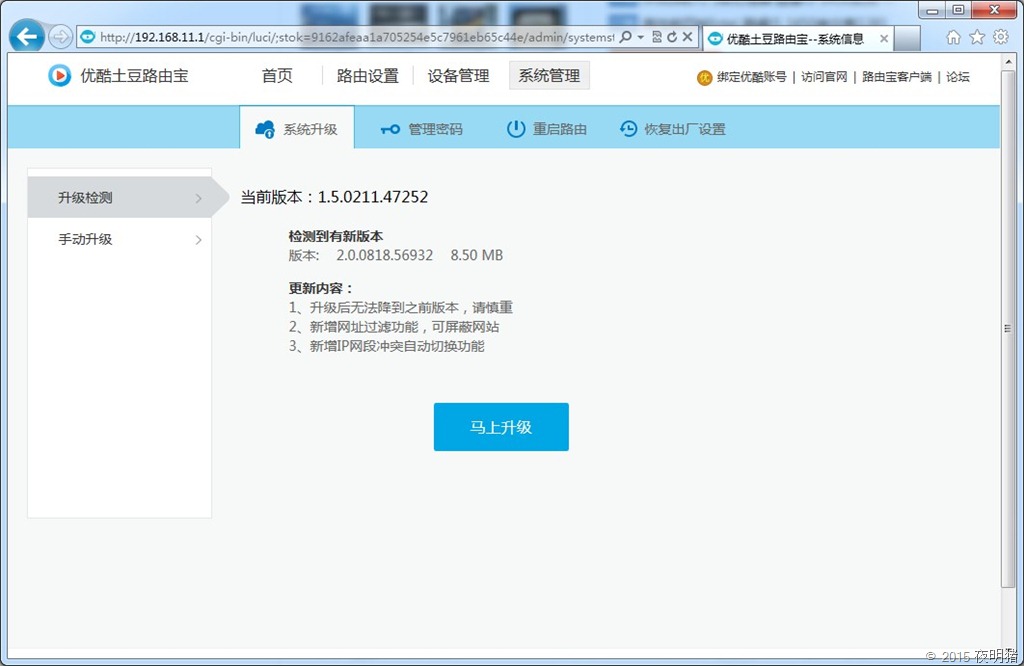Open the 系统升级 cloud icon tab

(x=265, y=129)
